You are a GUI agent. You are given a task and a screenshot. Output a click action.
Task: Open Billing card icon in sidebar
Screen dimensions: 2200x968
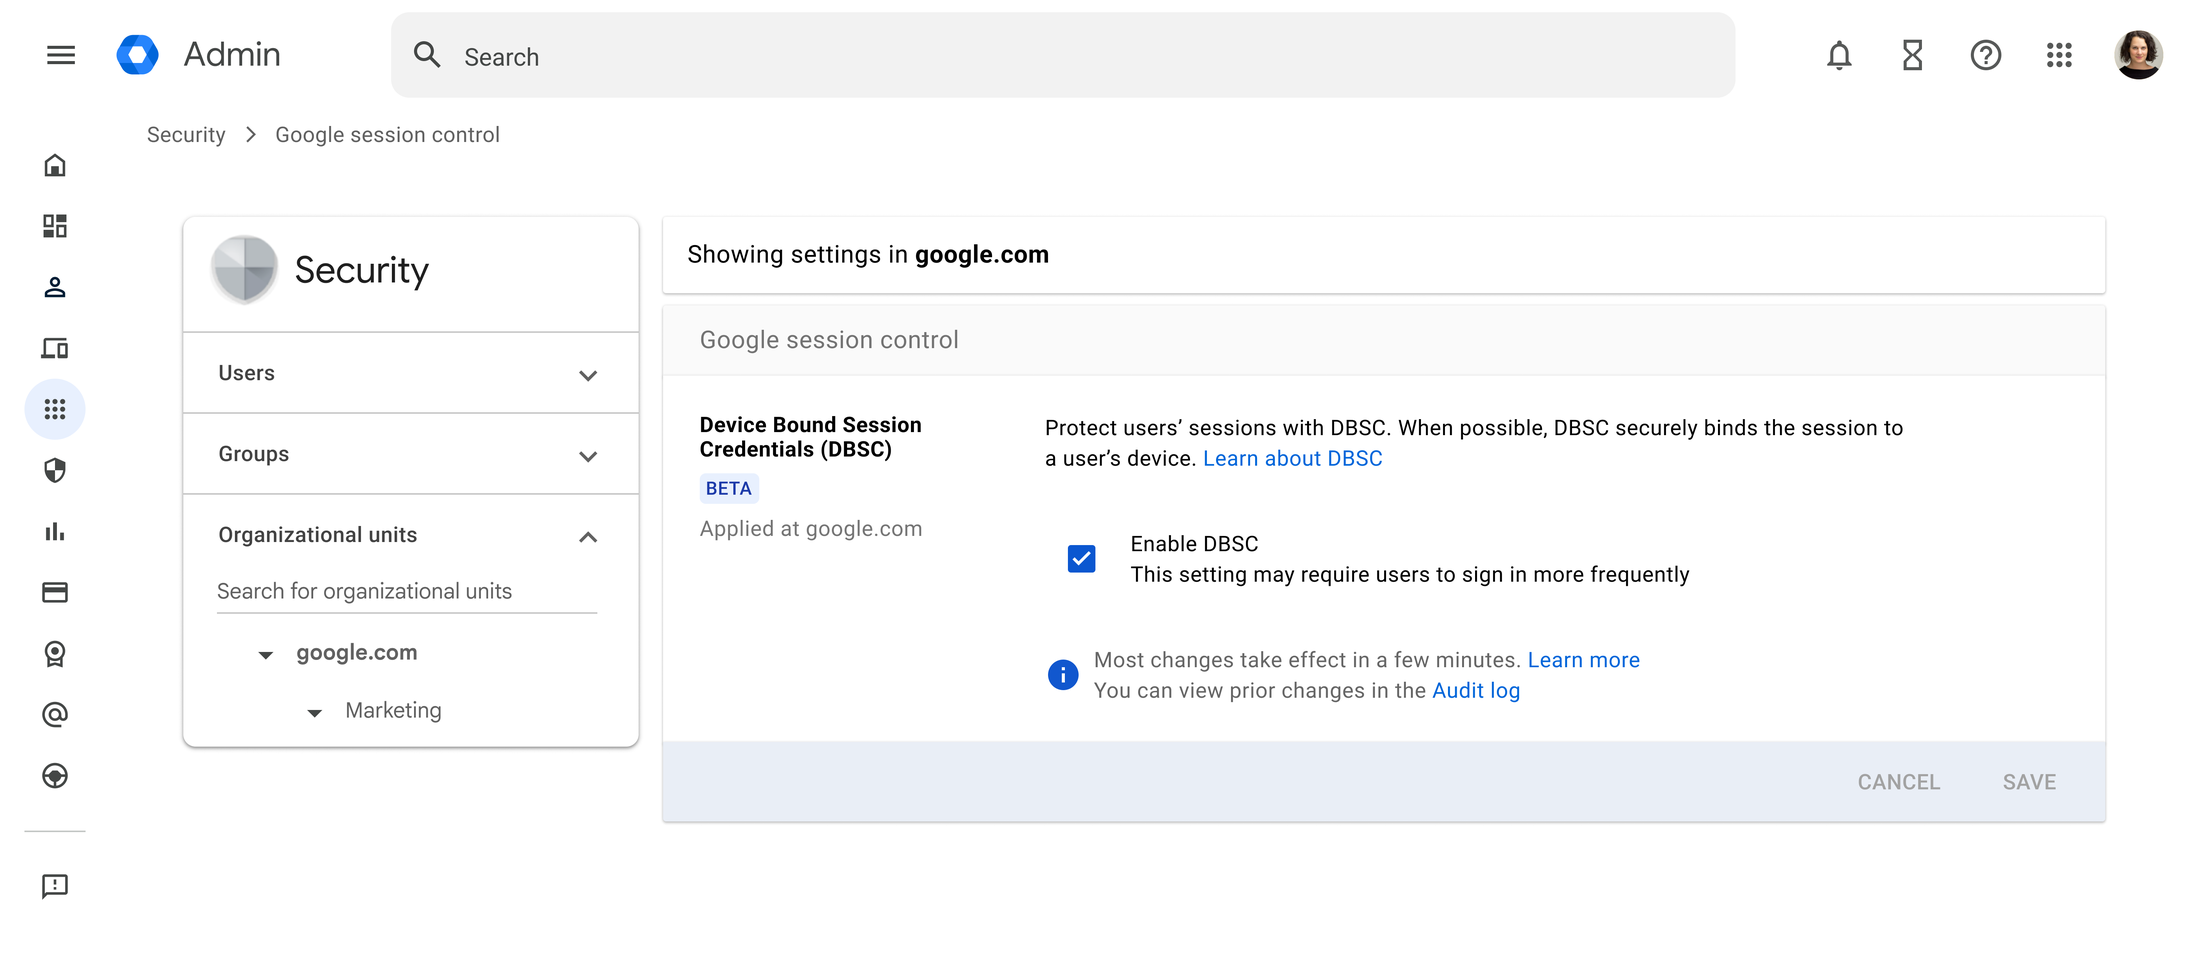coord(55,592)
